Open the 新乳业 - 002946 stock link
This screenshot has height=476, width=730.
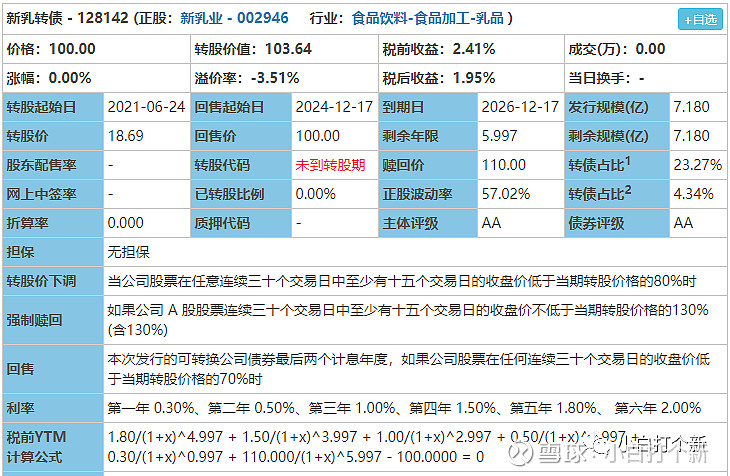coord(234,18)
